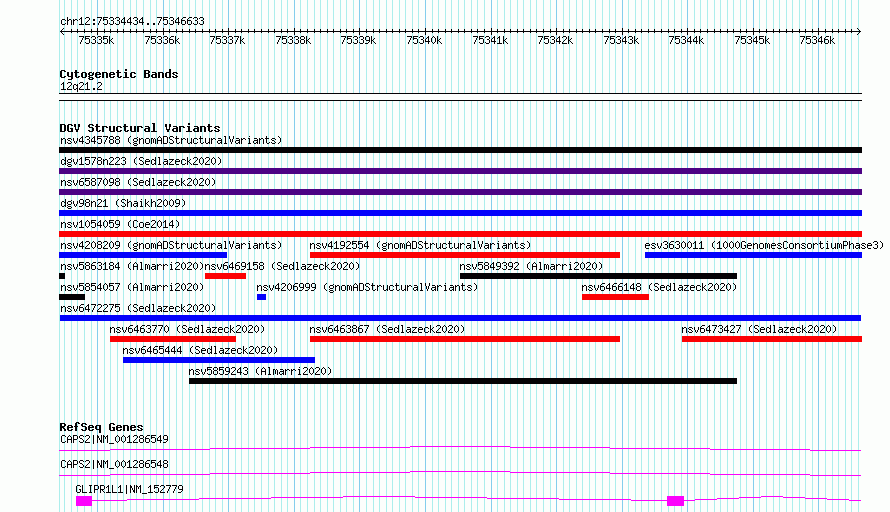
Task: Open the nsv5854057 Almarri2020 label
Action: click(132, 287)
